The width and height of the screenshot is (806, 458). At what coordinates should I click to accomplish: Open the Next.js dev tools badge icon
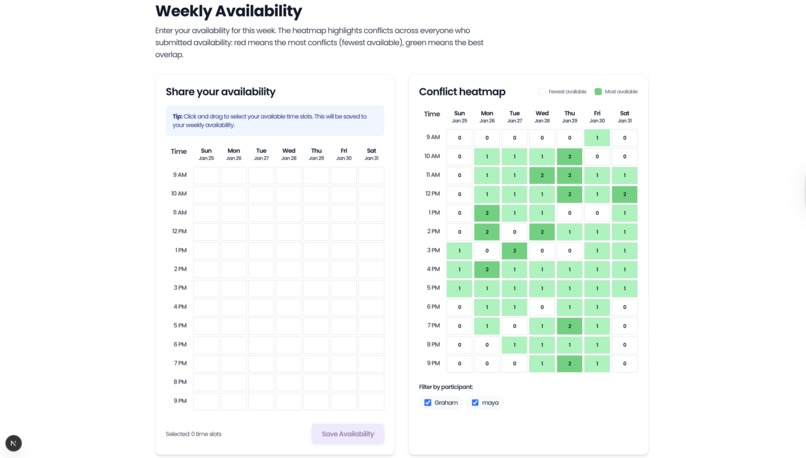coord(13,443)
